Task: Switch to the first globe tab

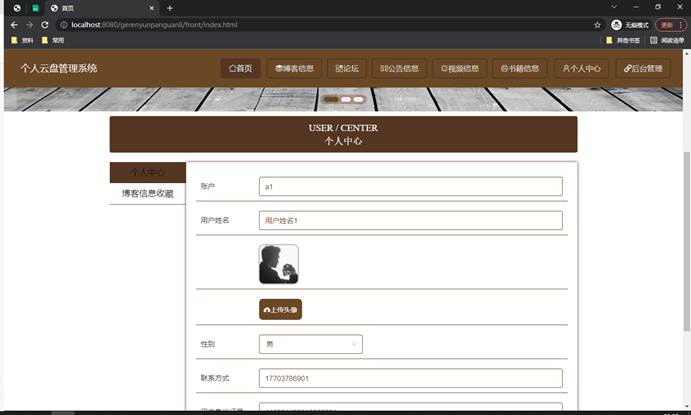Action: point(17,8)
